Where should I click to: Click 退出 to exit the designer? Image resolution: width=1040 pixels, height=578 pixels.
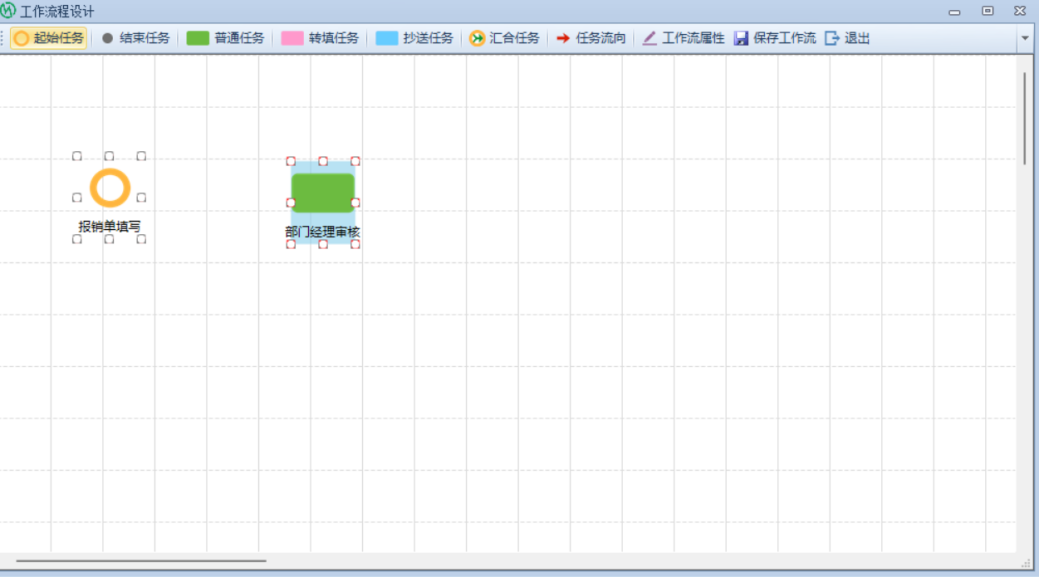point(847,38)
